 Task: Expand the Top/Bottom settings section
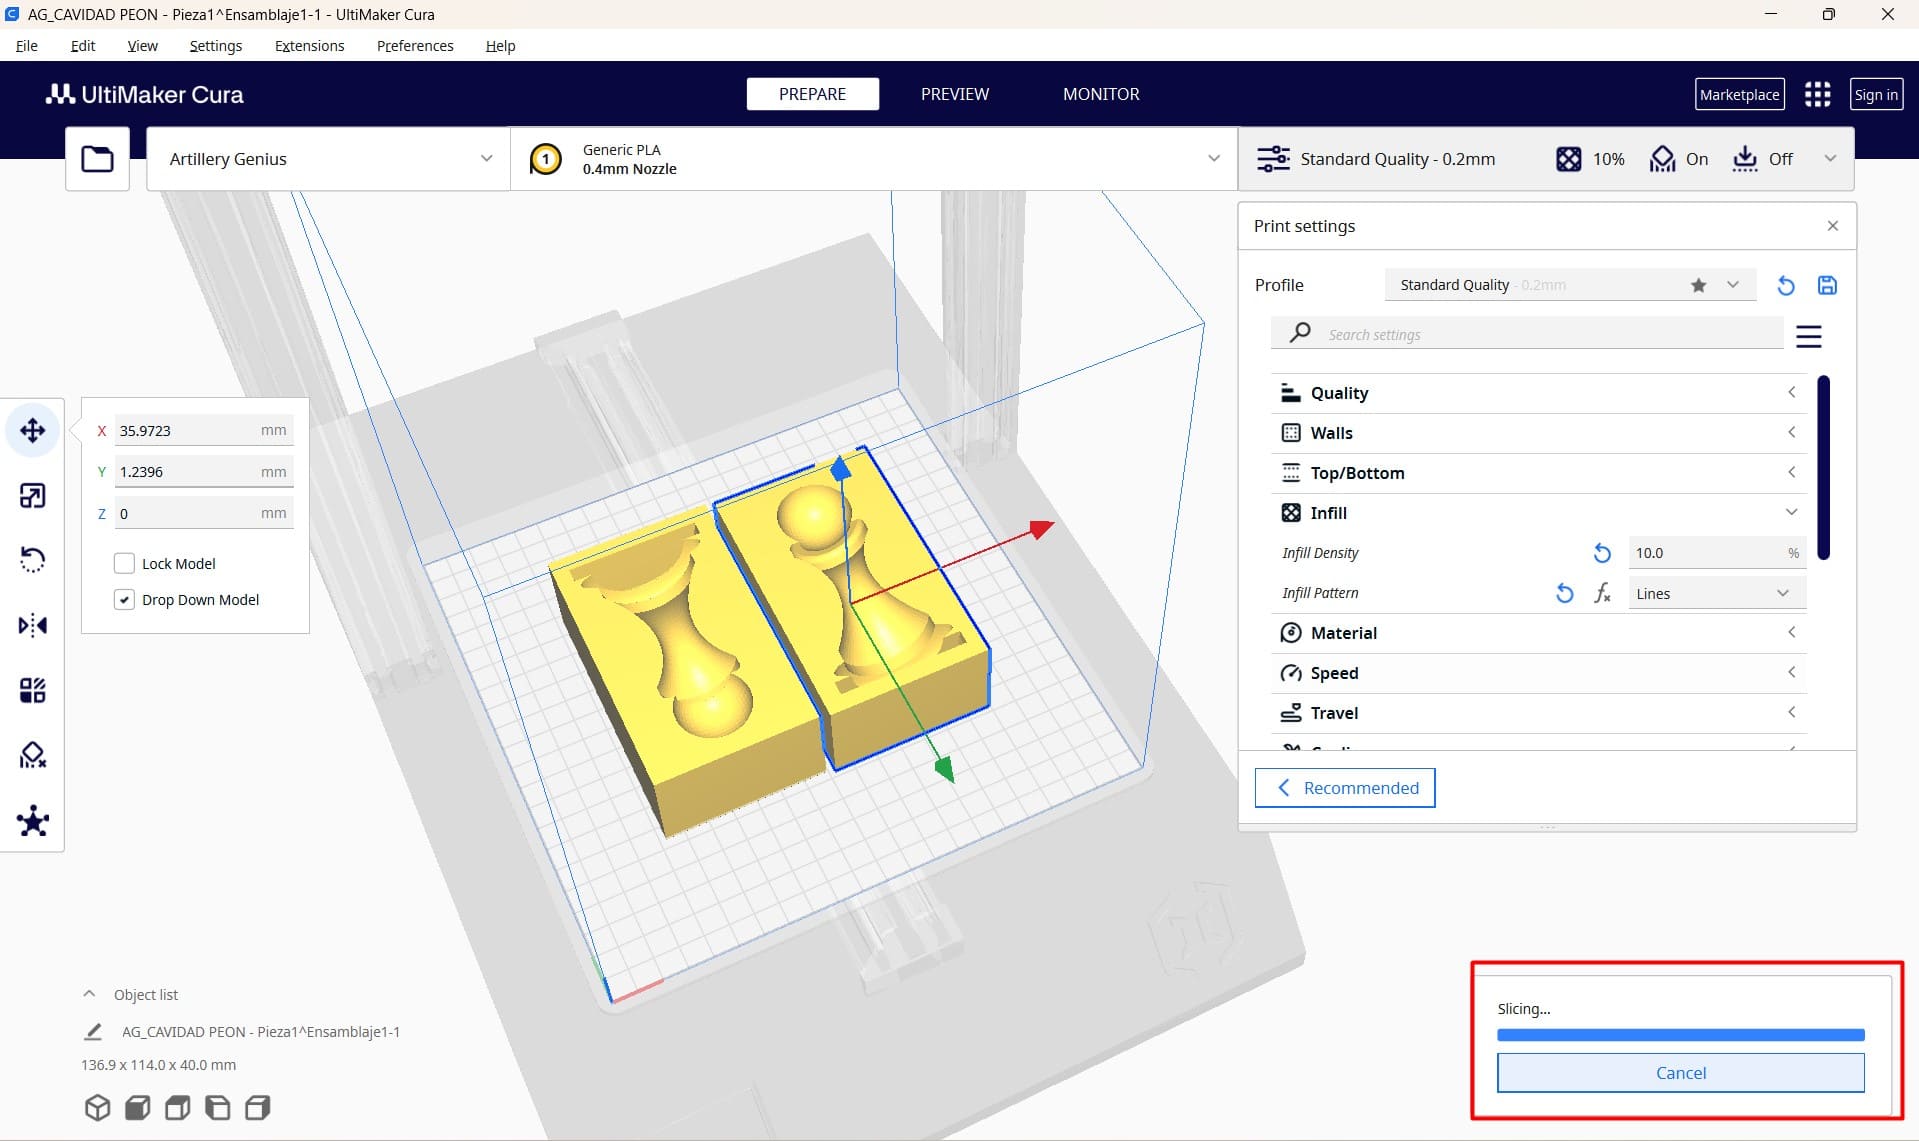coord(1538,473)
